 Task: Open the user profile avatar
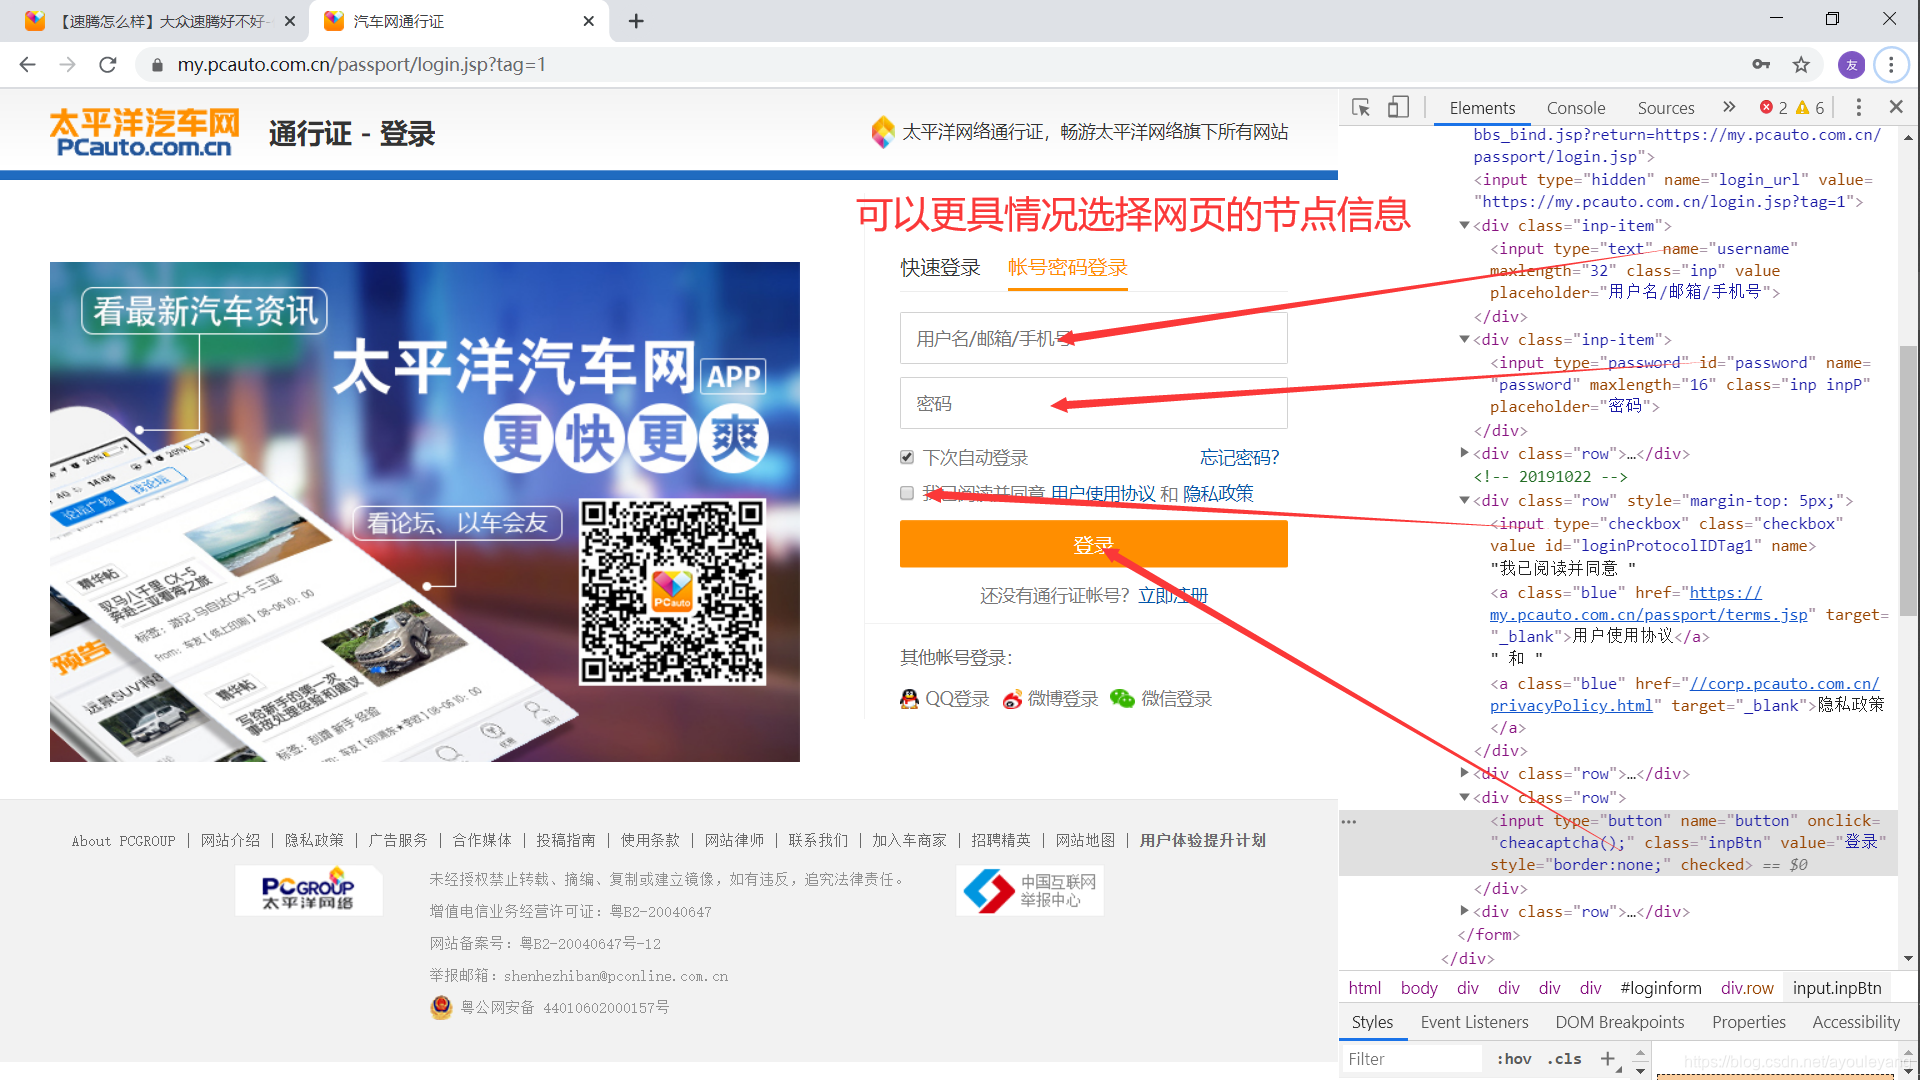coord(1851,65)
